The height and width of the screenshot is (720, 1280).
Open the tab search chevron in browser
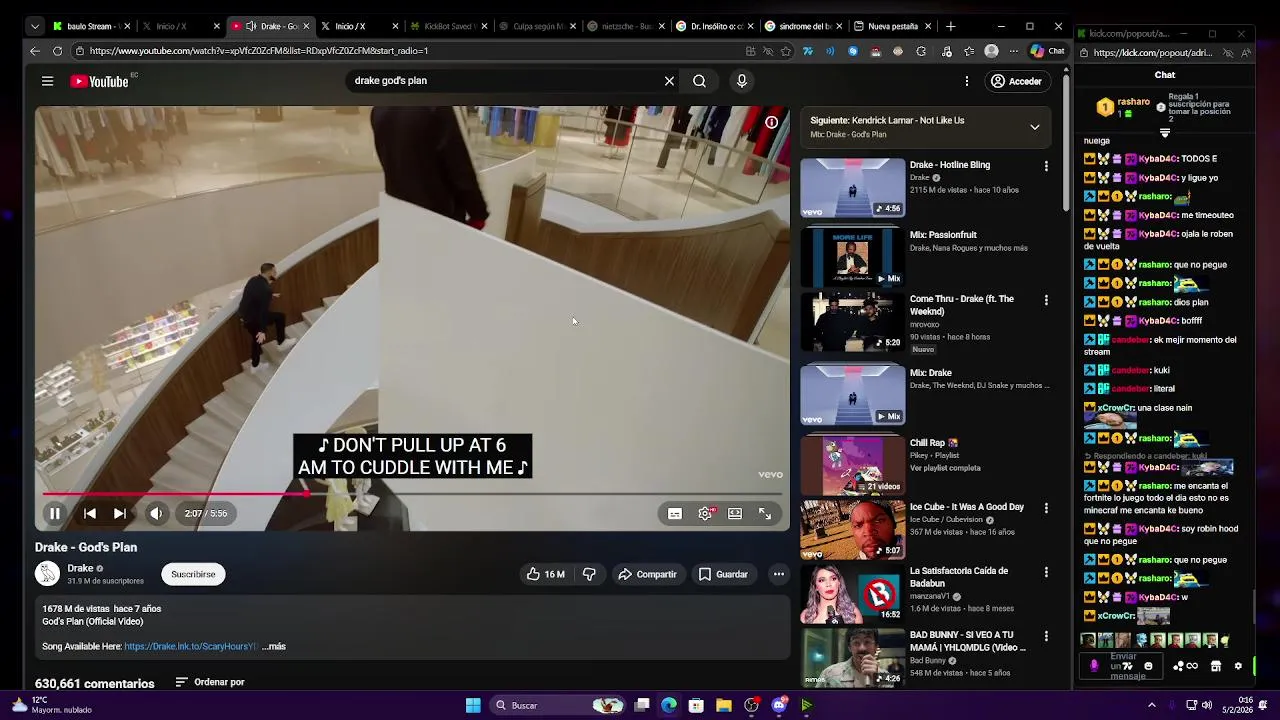click(35, 26)
